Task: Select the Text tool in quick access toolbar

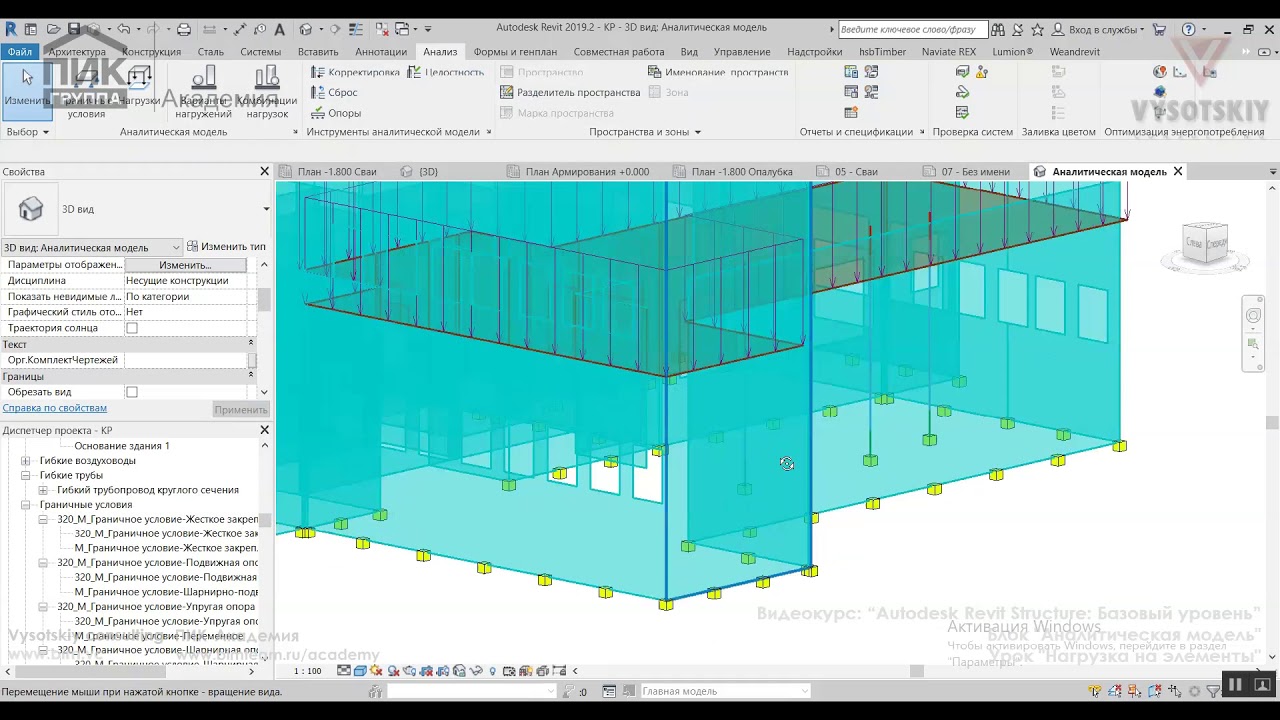Action: click(279, 29)
